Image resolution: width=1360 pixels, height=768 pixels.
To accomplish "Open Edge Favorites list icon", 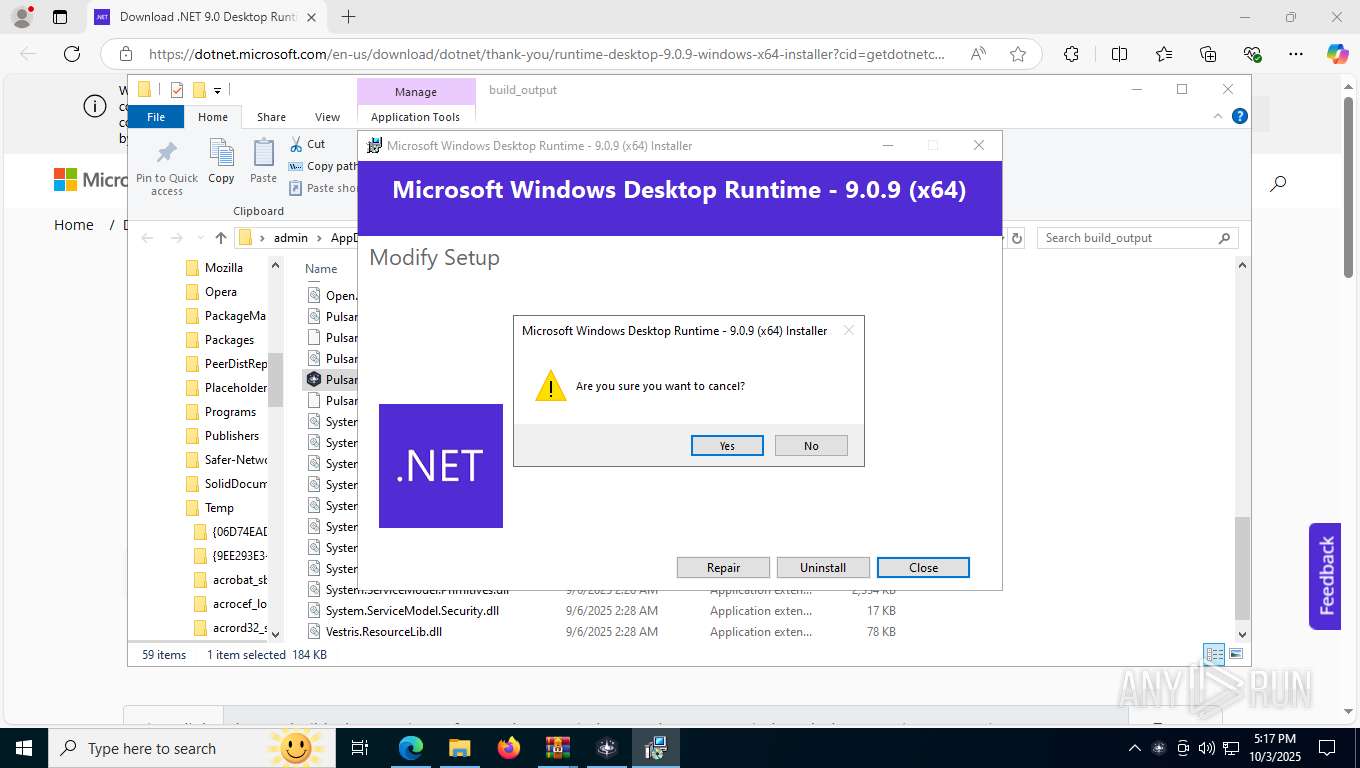I will click(1164, 54).
